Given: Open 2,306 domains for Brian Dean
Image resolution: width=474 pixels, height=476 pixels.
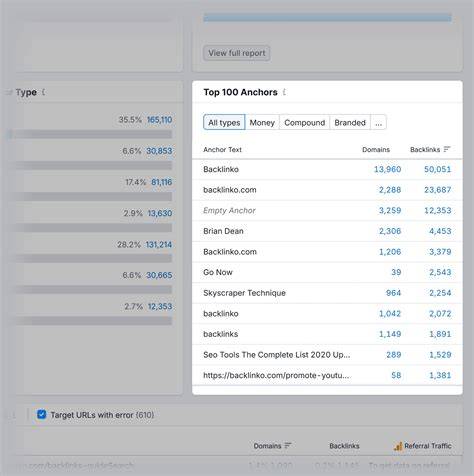Looking at the screenshot, I should (390, 231).
